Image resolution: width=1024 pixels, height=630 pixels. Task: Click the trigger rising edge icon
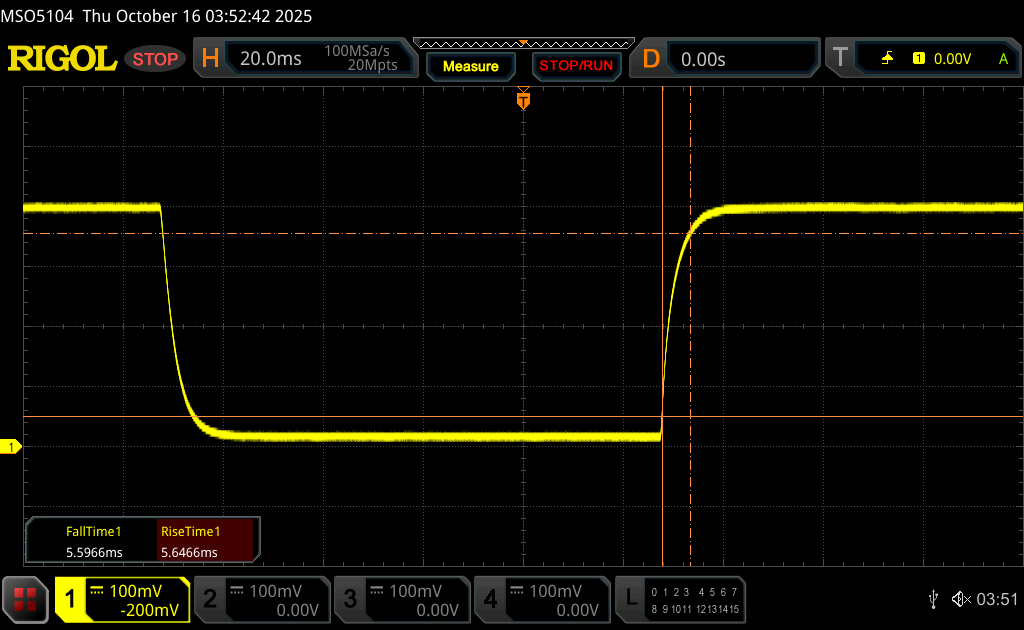point(887,59)
